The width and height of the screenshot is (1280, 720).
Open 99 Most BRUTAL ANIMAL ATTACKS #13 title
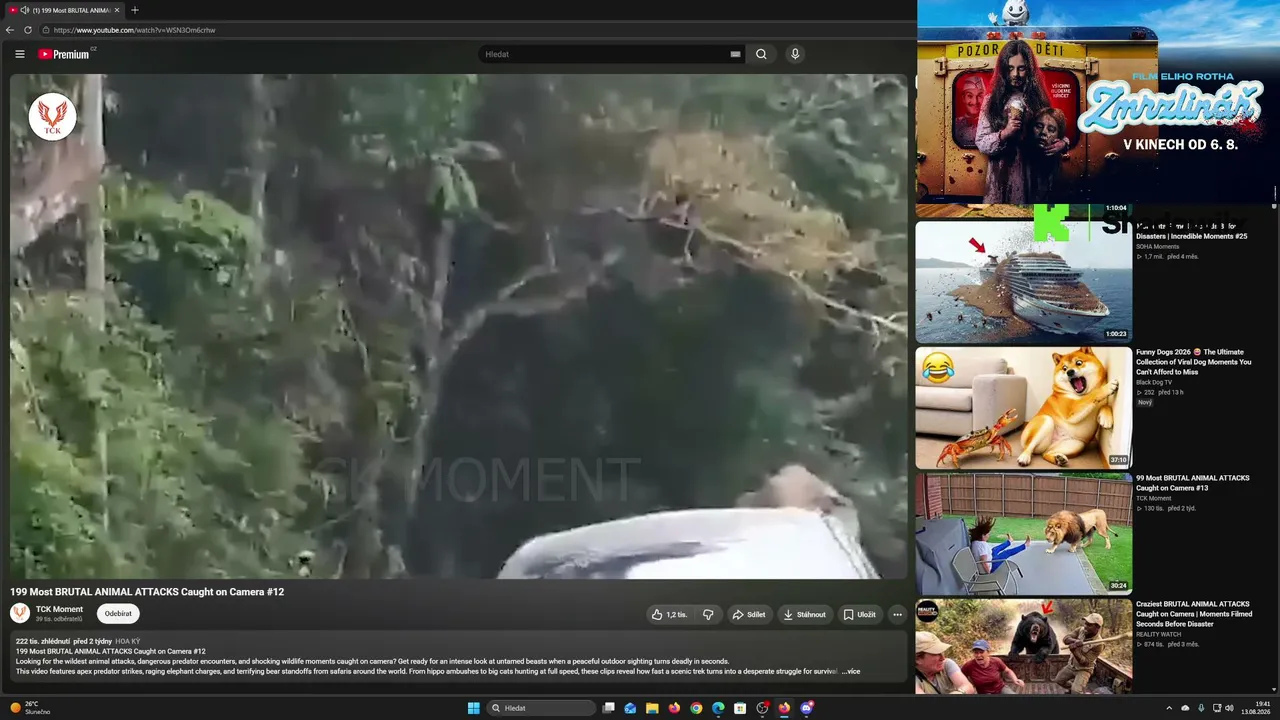pyautogui.click(x=1193, y=483)
